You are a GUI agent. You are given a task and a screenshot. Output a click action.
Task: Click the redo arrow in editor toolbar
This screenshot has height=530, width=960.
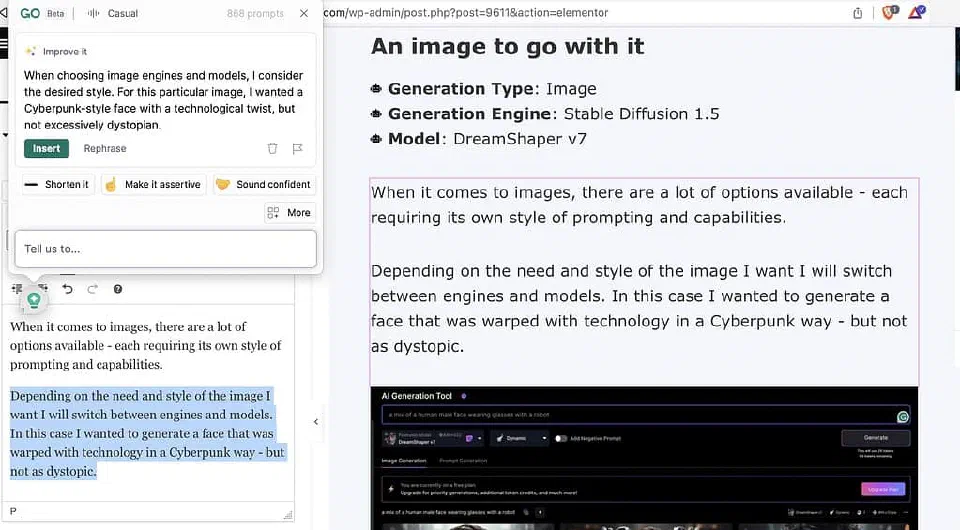(92, 289)
